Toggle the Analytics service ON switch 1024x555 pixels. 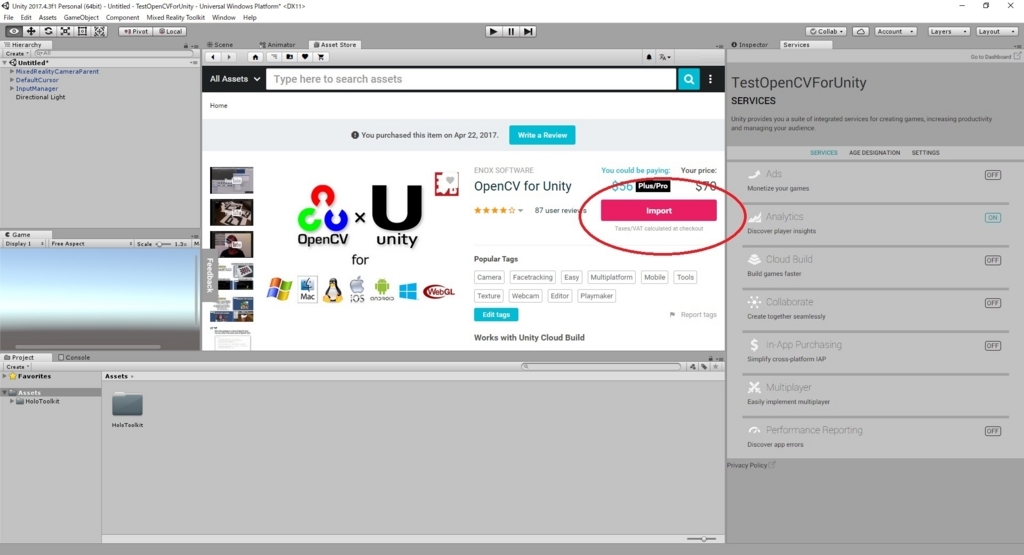pos(993,218)
